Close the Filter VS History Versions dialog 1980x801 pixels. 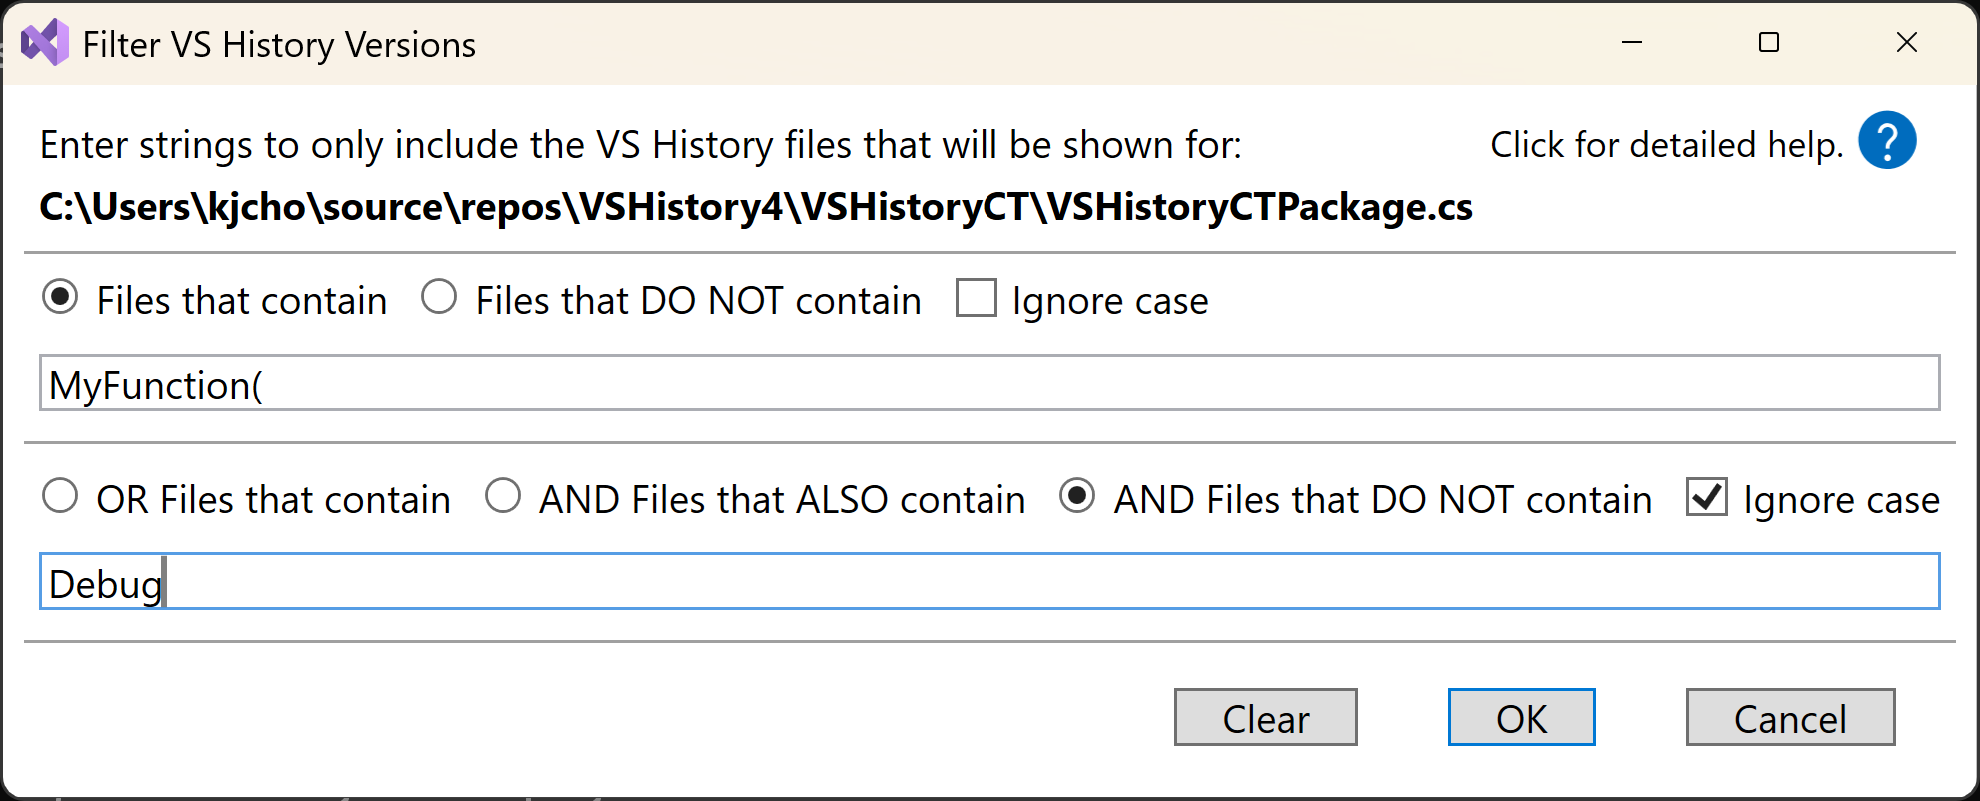tap(1906, 43)
